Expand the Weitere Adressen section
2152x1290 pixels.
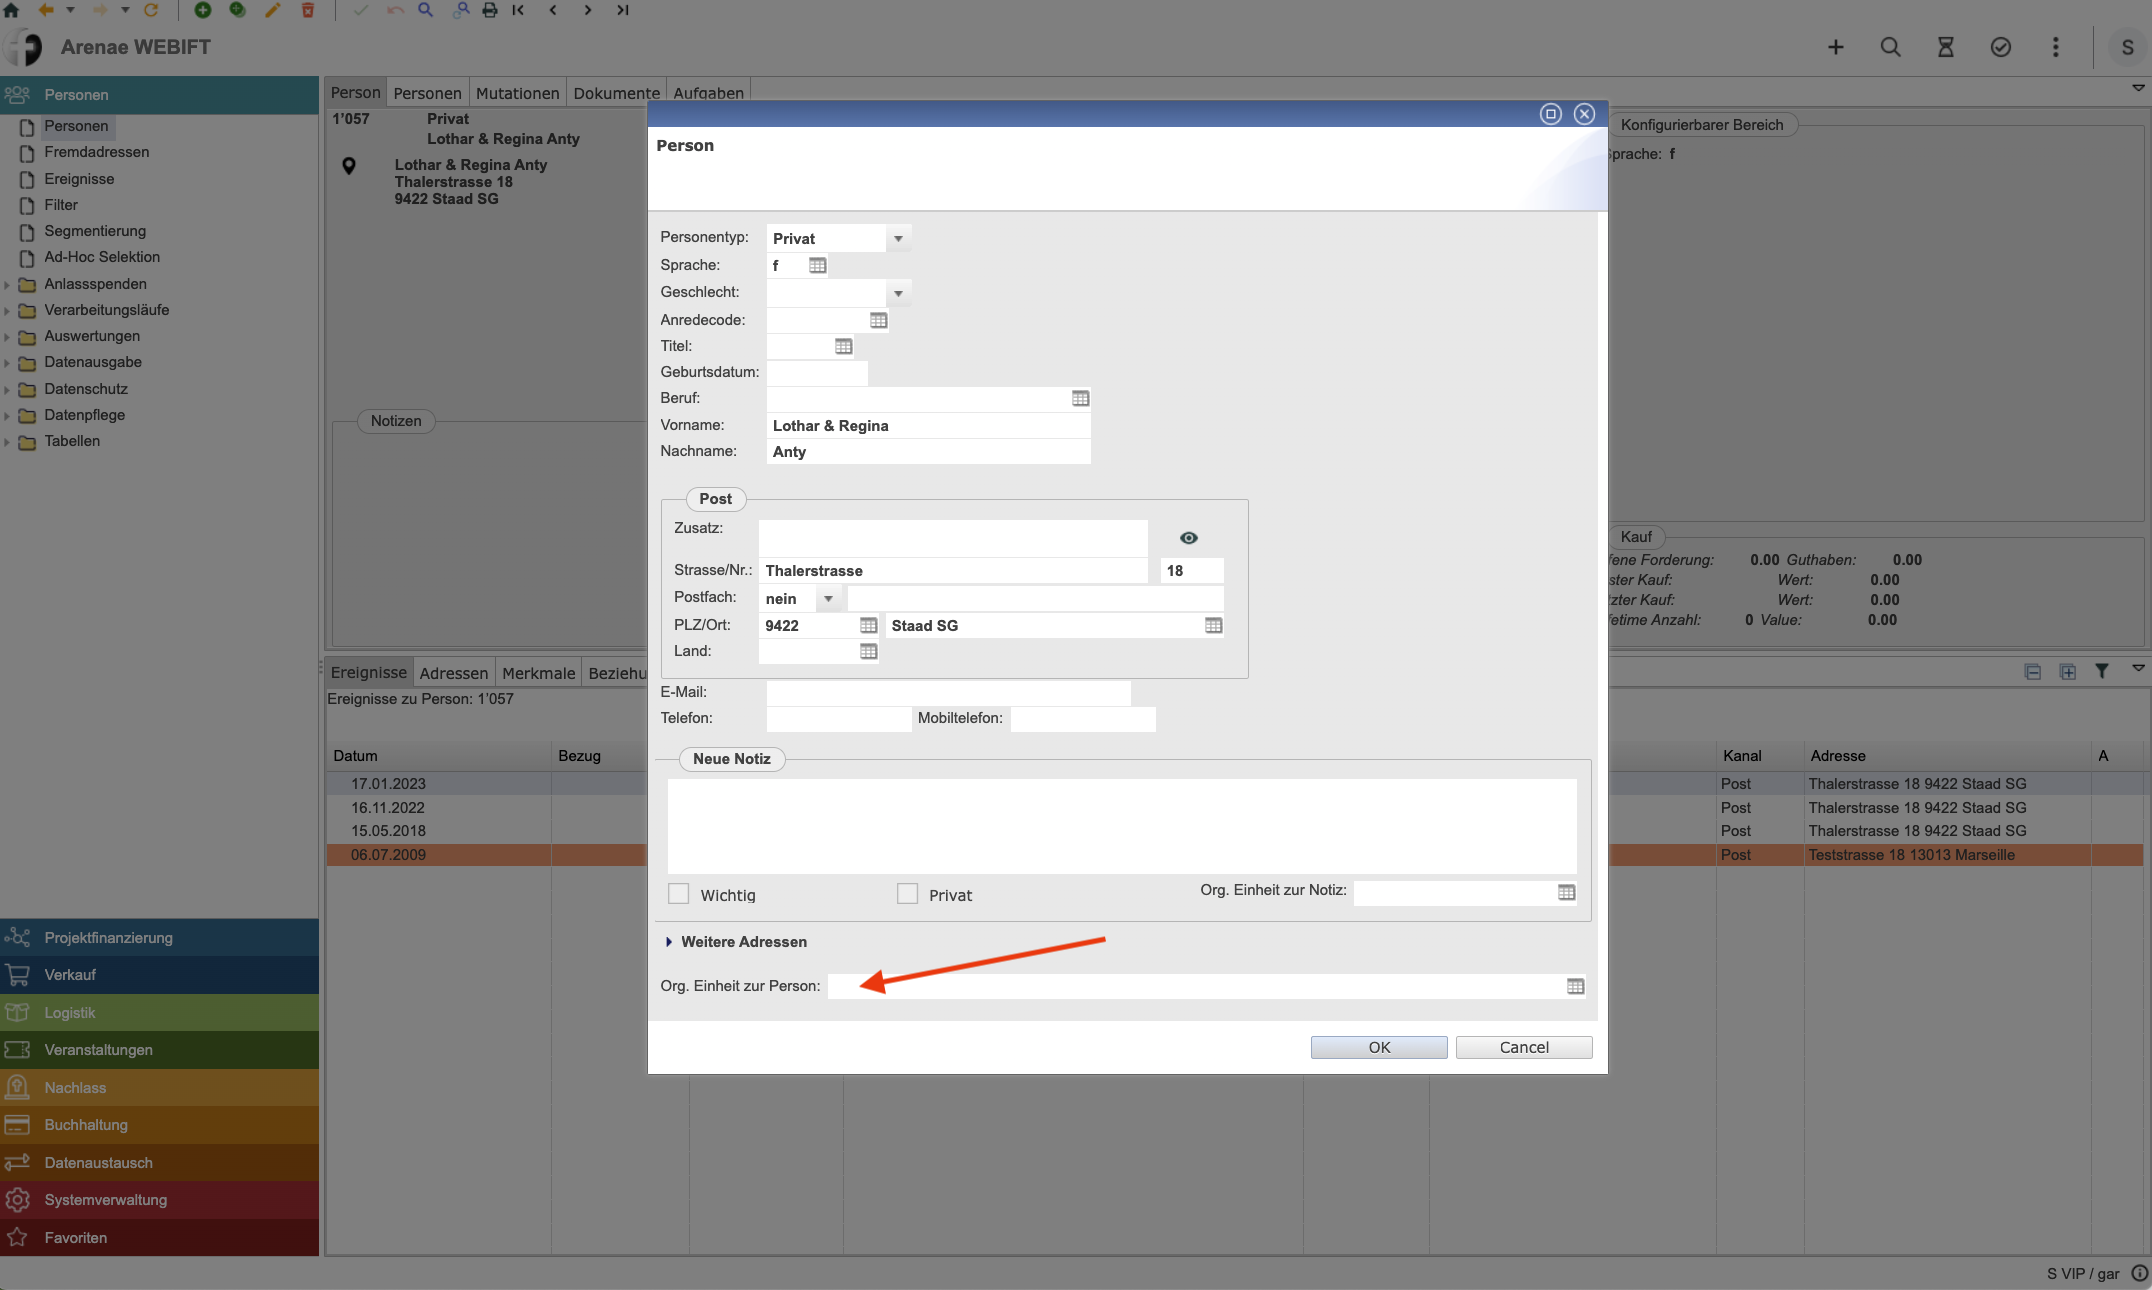[x=669, y=942]
